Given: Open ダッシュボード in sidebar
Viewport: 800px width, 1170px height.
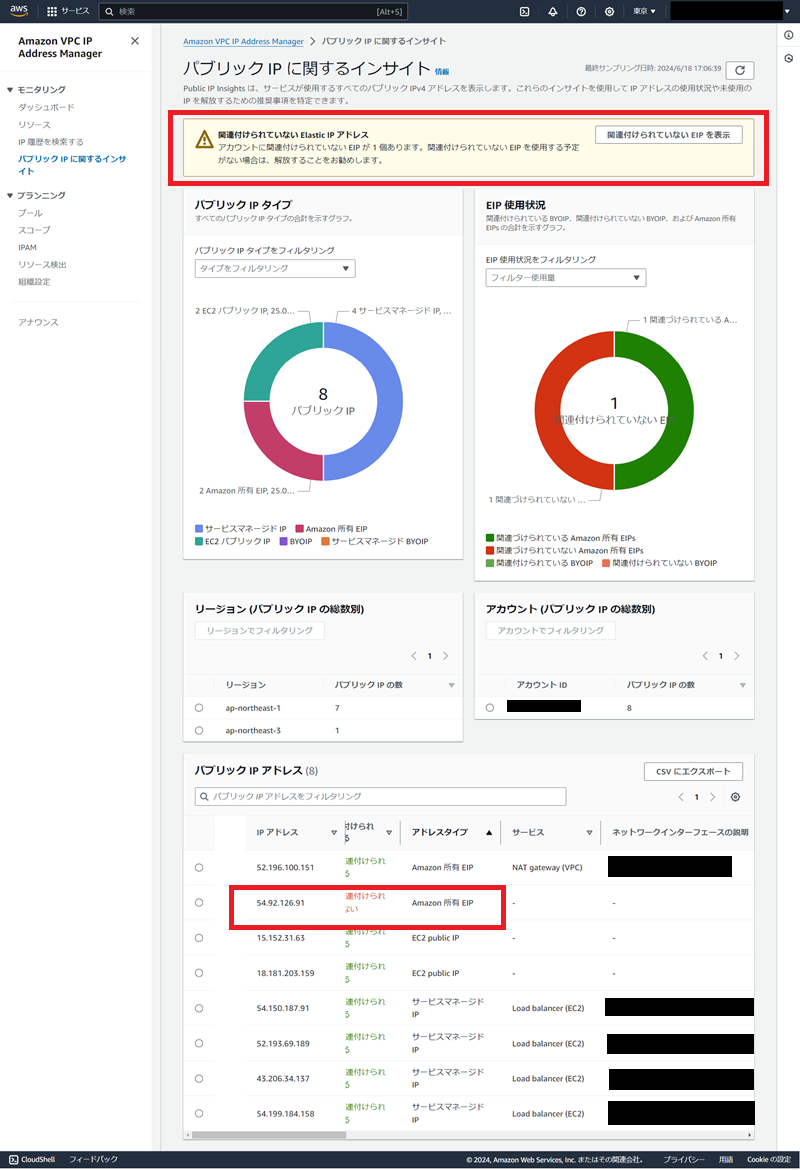Looking at the screenshot, I should click(x=46, y=107).
